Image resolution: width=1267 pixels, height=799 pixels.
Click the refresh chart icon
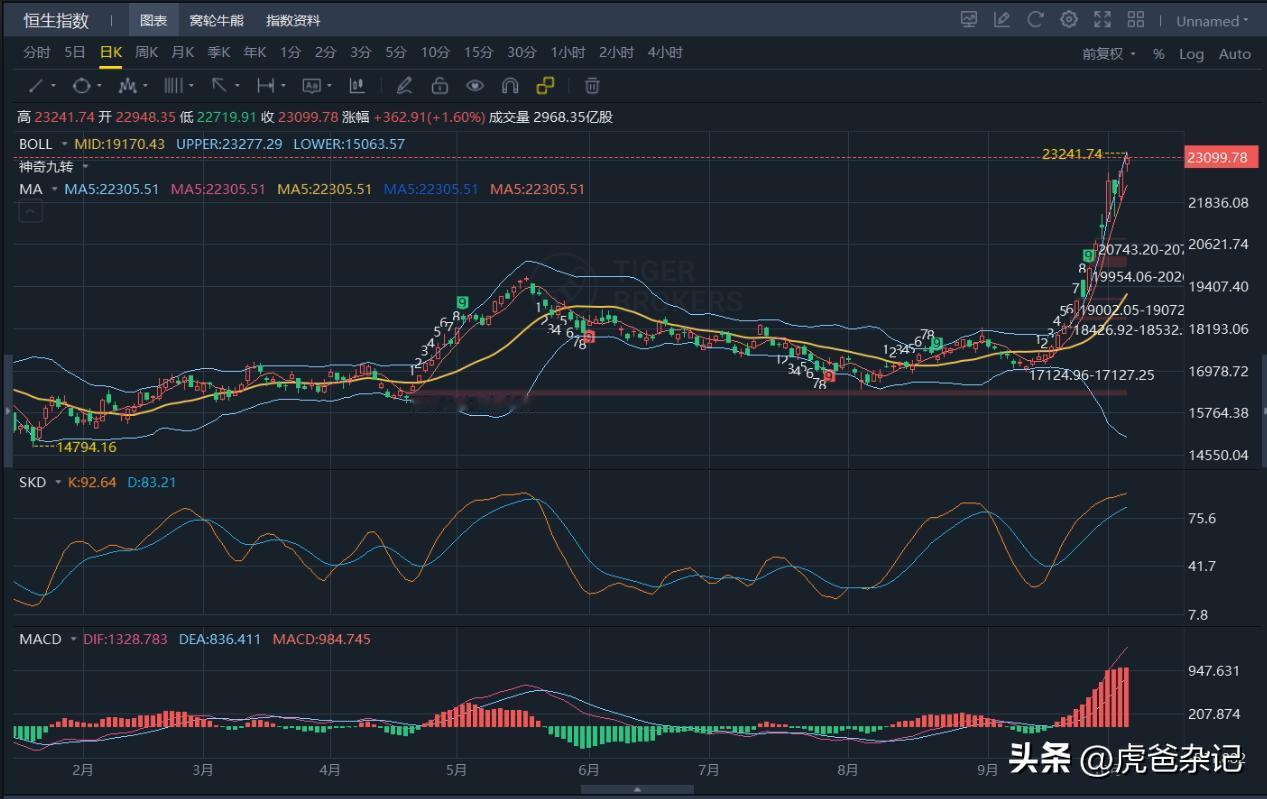(x=1035, y=19)
